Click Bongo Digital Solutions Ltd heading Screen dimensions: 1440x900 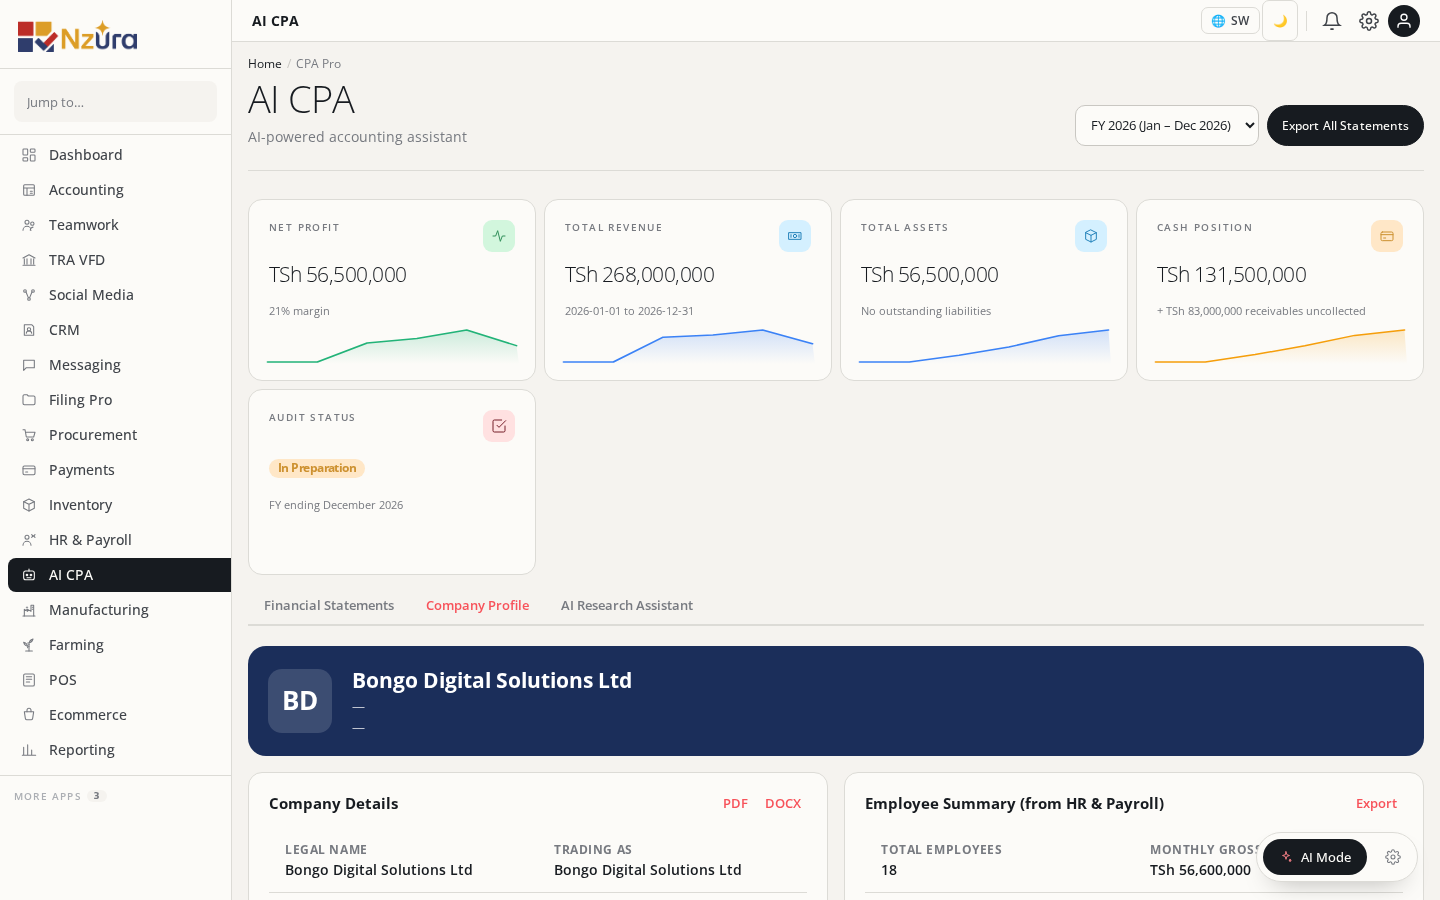click(492, 680)
